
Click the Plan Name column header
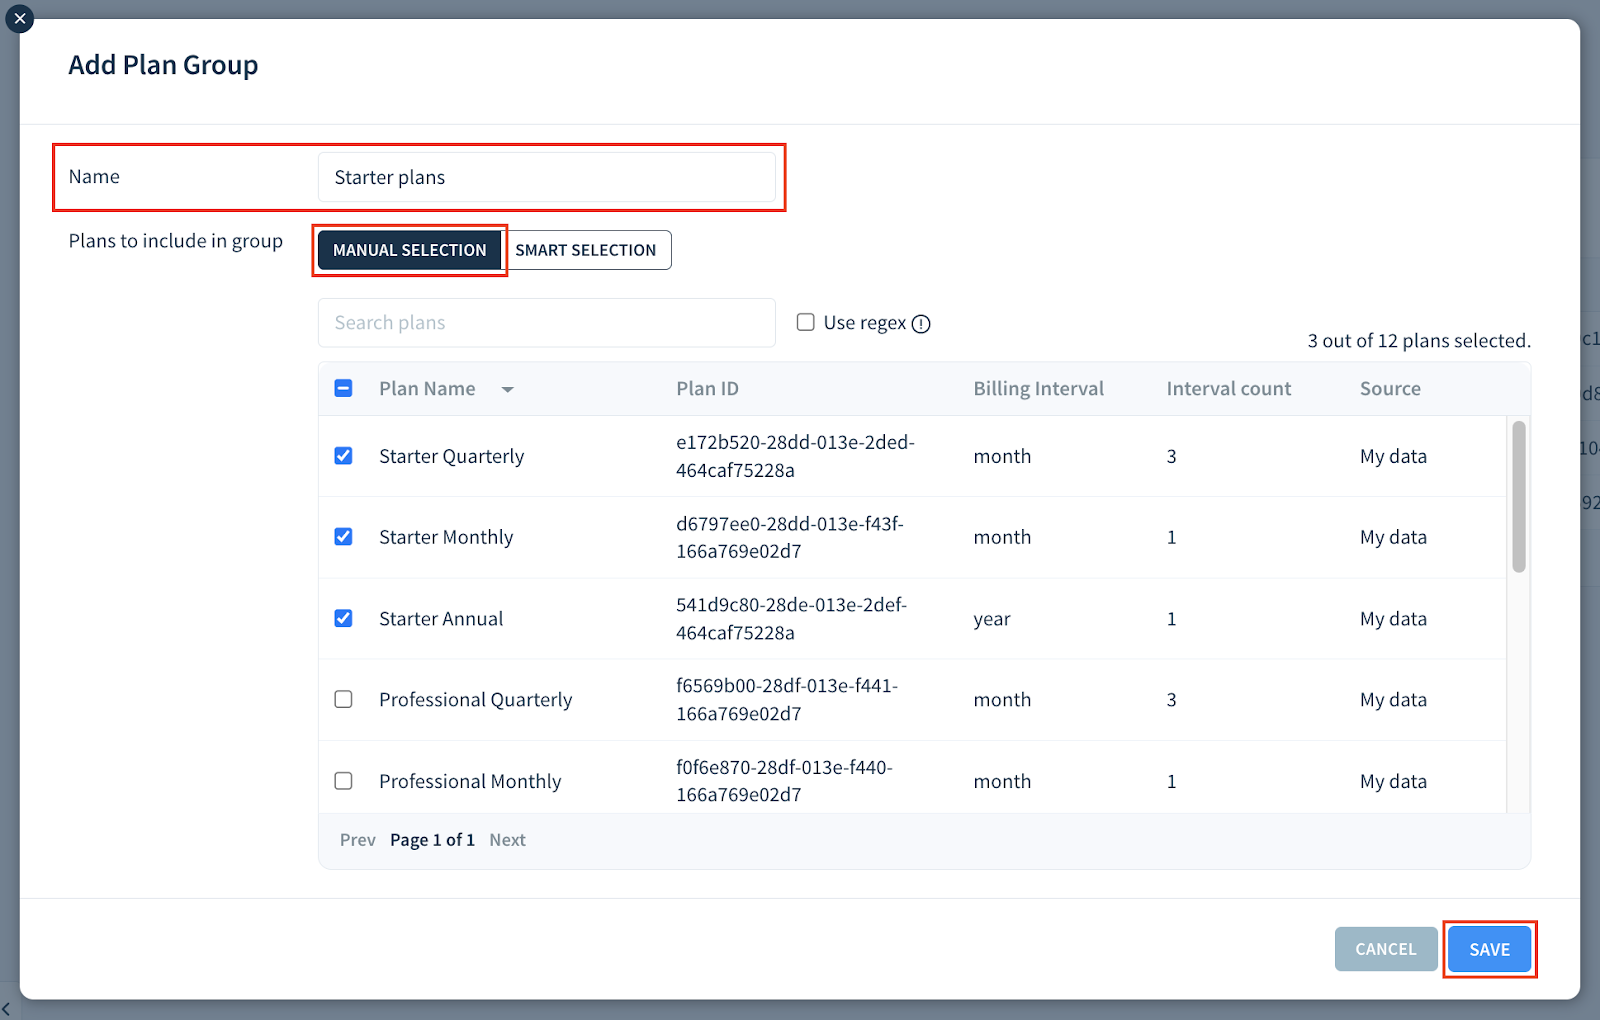pos(427,389)
